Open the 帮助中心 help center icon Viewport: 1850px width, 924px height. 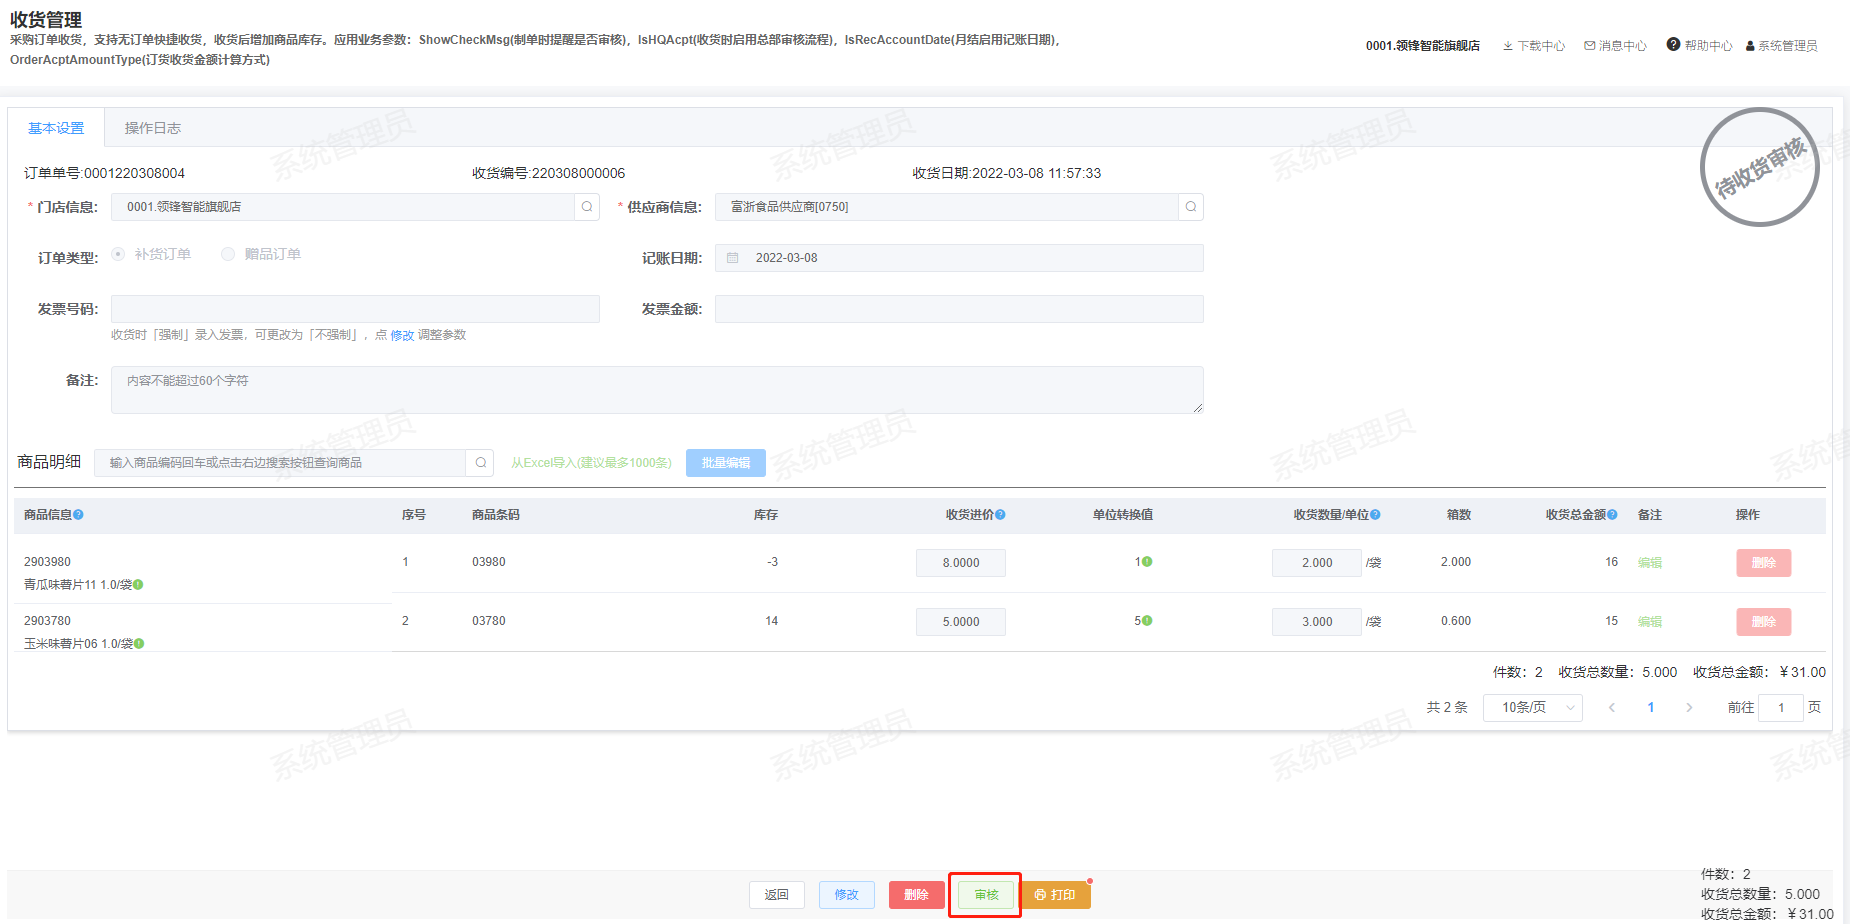click(1673, 45)
